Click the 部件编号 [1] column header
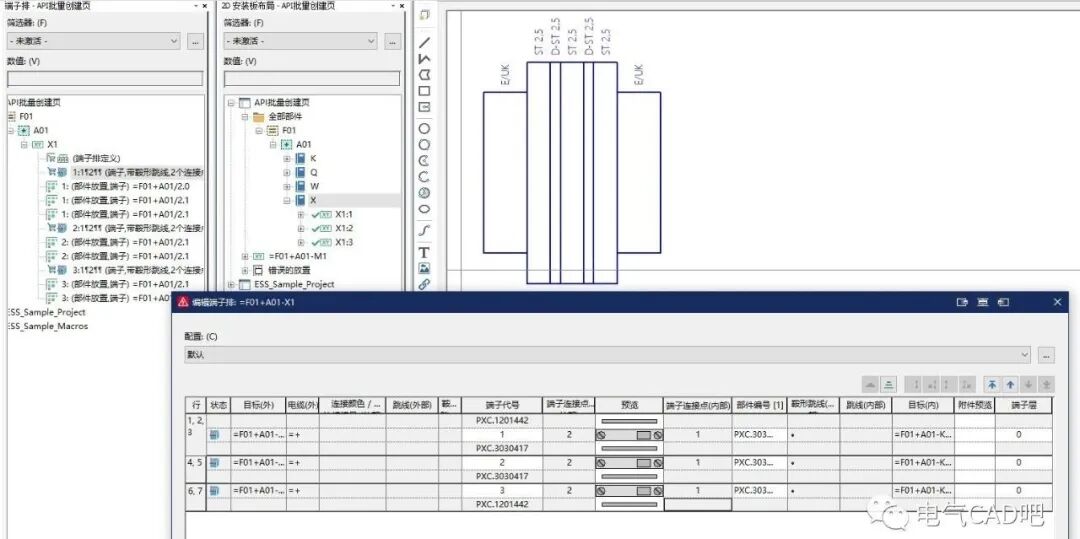Viewport: 1080px width, 539px height. click(x=760, y=405)
